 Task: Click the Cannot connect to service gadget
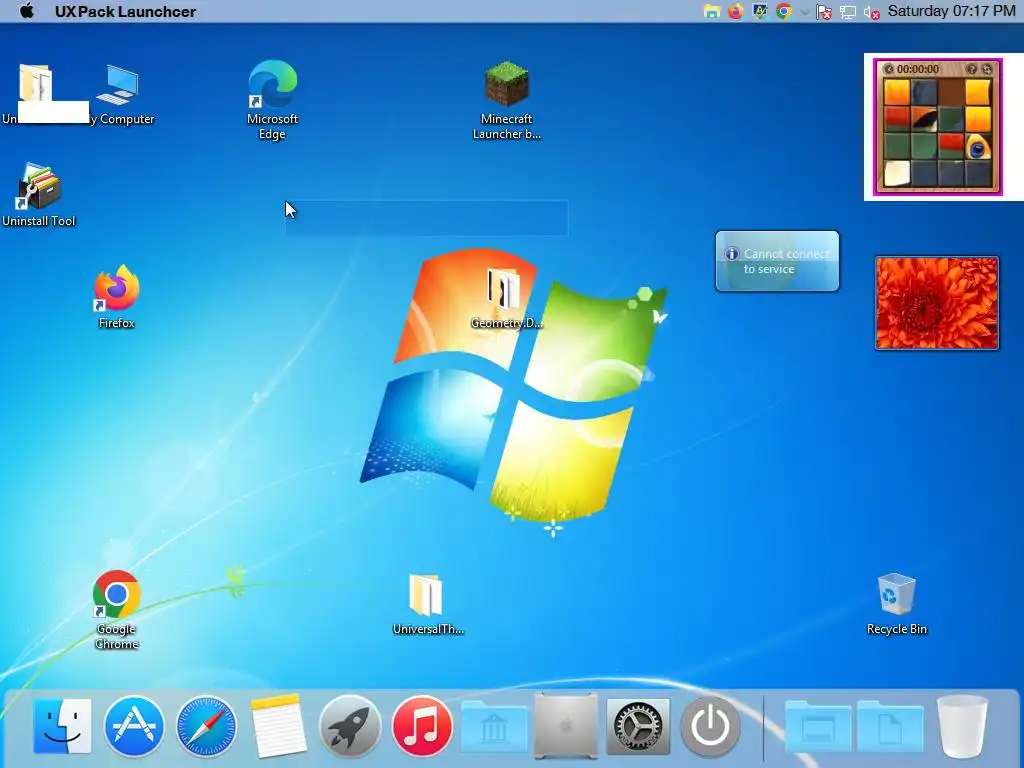[x=777, y=261]
